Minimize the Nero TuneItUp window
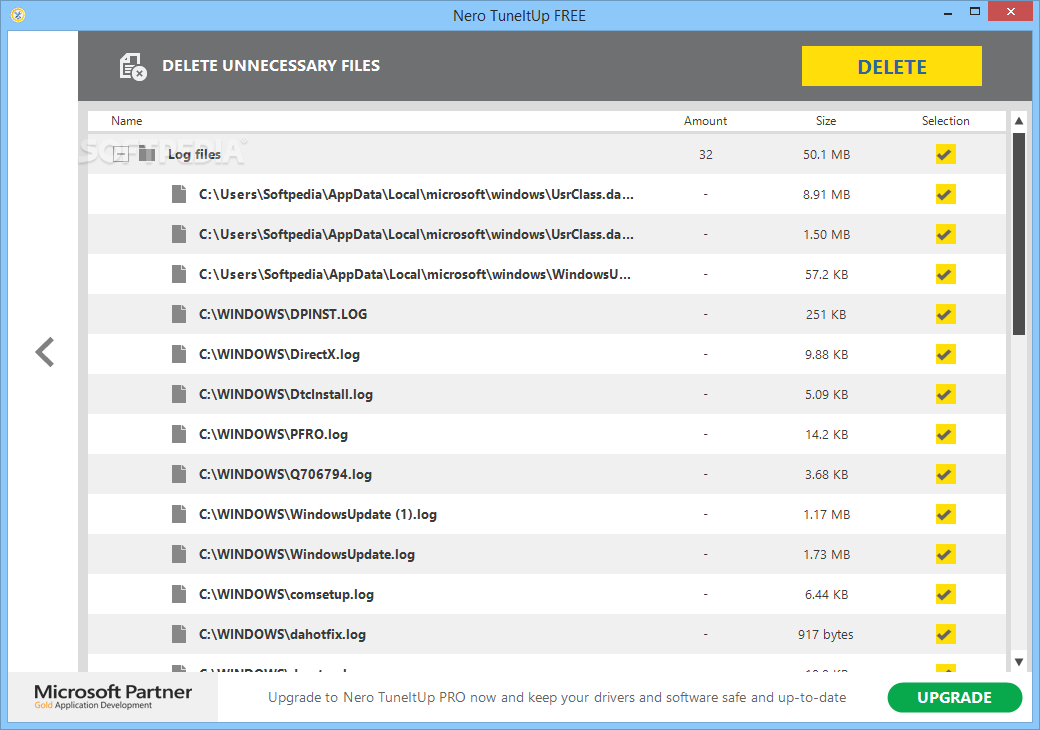 pyautogui.click(x=948, y=13)
